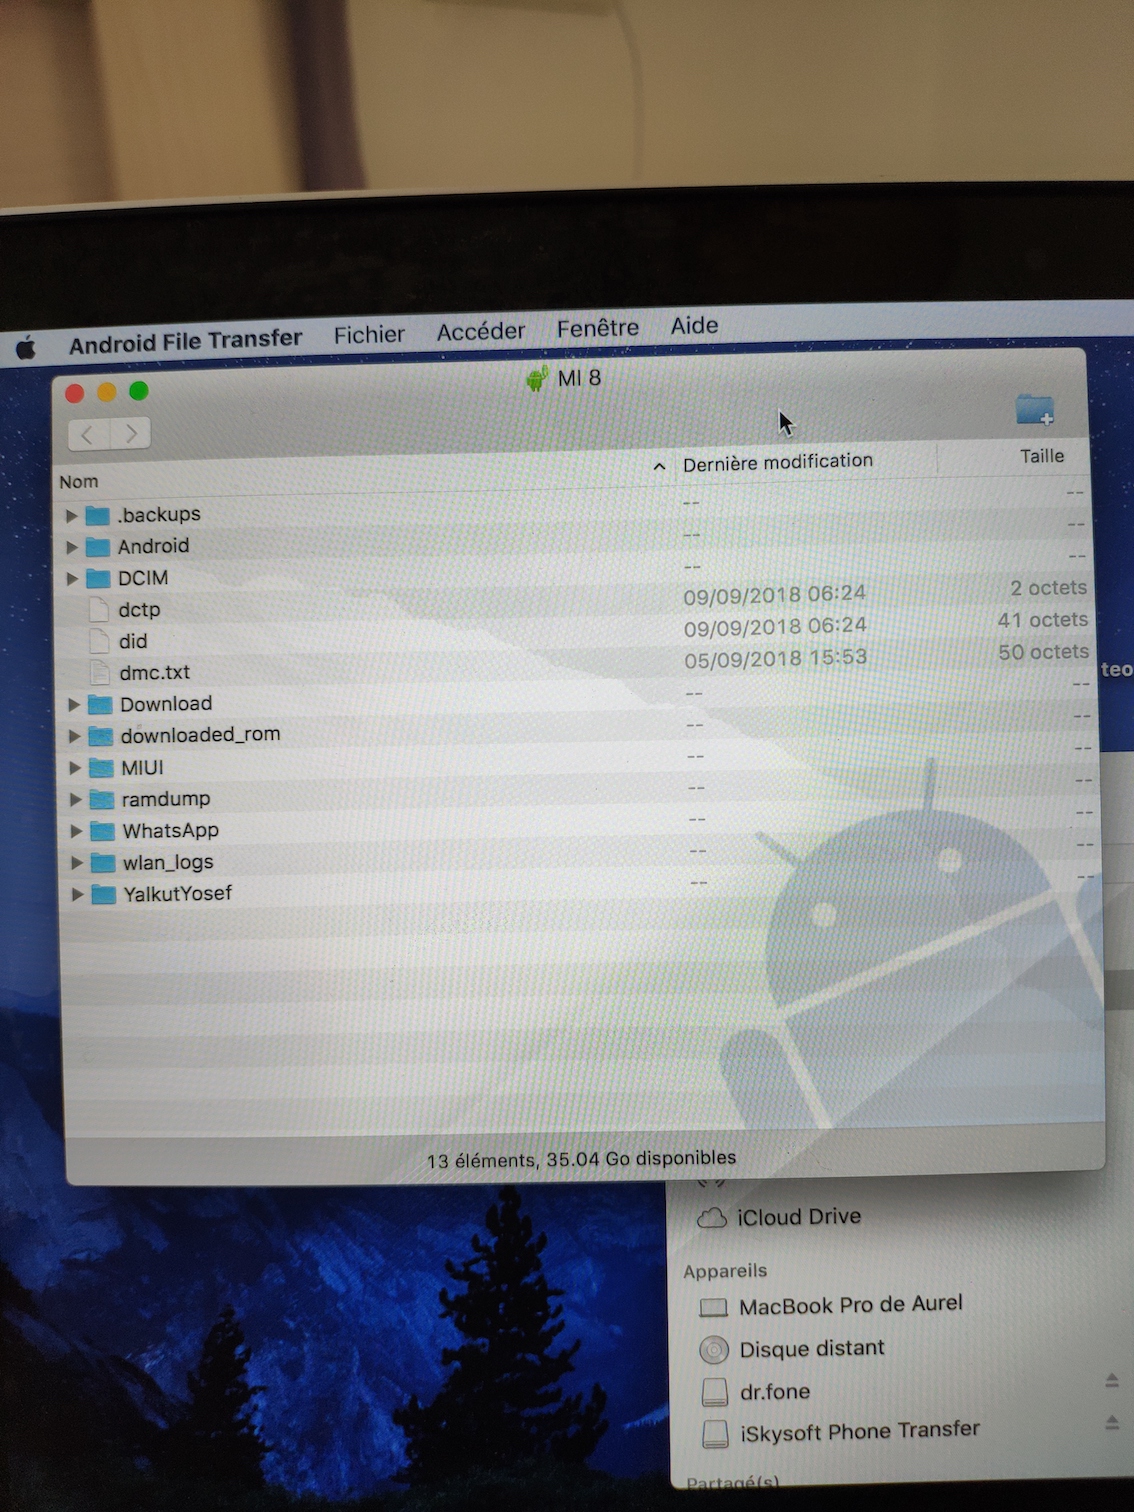Select Disque distant in Finder sidebar
The image size is (1134, 1512).
(x=812, y=1349)
